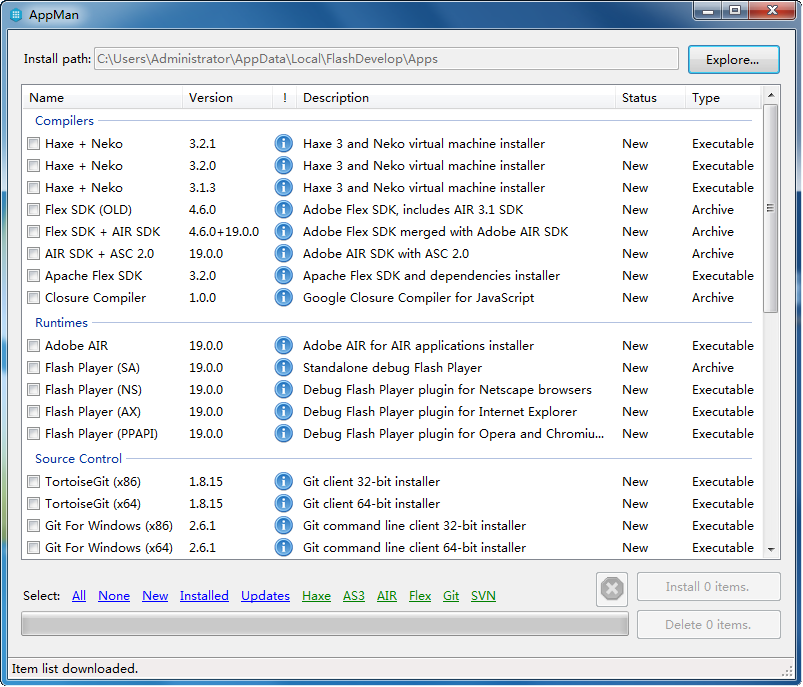803x687 pixels.
Task: Click the cancel X icon near Install button
Action: click(x=612, y=589)
